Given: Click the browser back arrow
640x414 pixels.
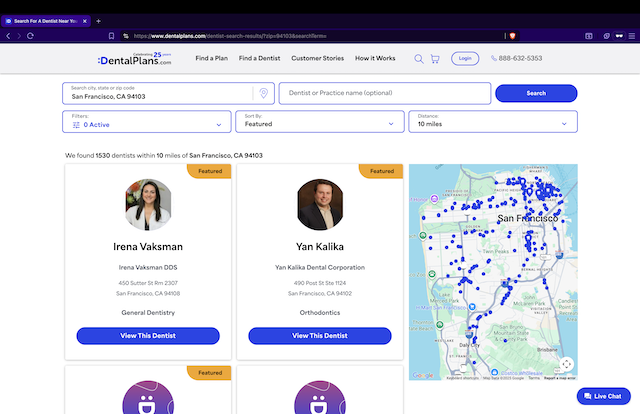Looking at the screenshot, I should [x=8, y=35].
